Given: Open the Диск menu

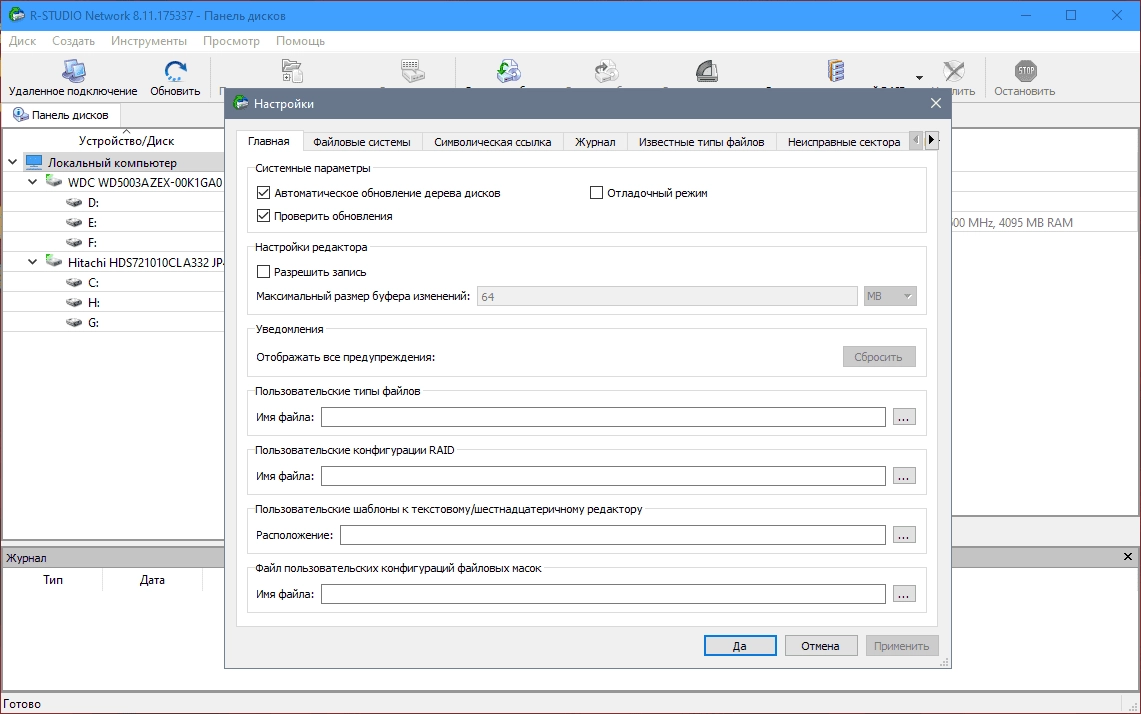Looking at the screenshot, I should [23, 41].
